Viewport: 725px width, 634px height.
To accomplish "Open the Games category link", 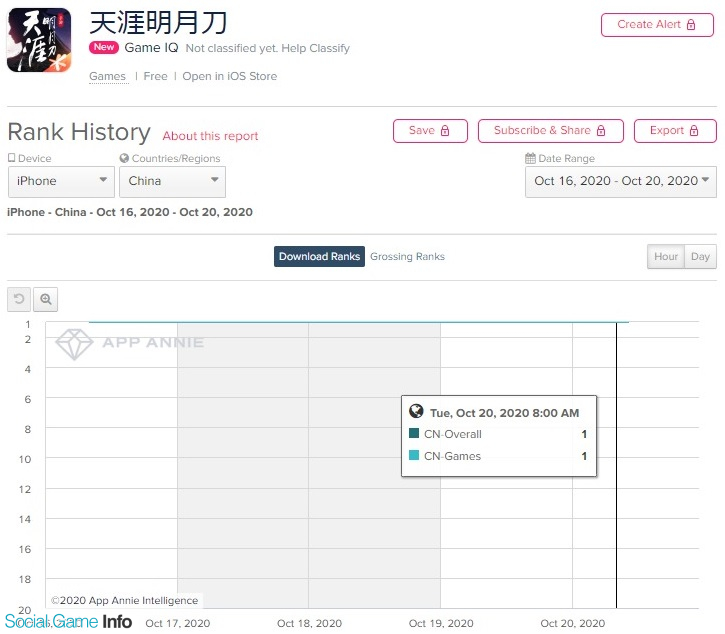I will 107,76.
